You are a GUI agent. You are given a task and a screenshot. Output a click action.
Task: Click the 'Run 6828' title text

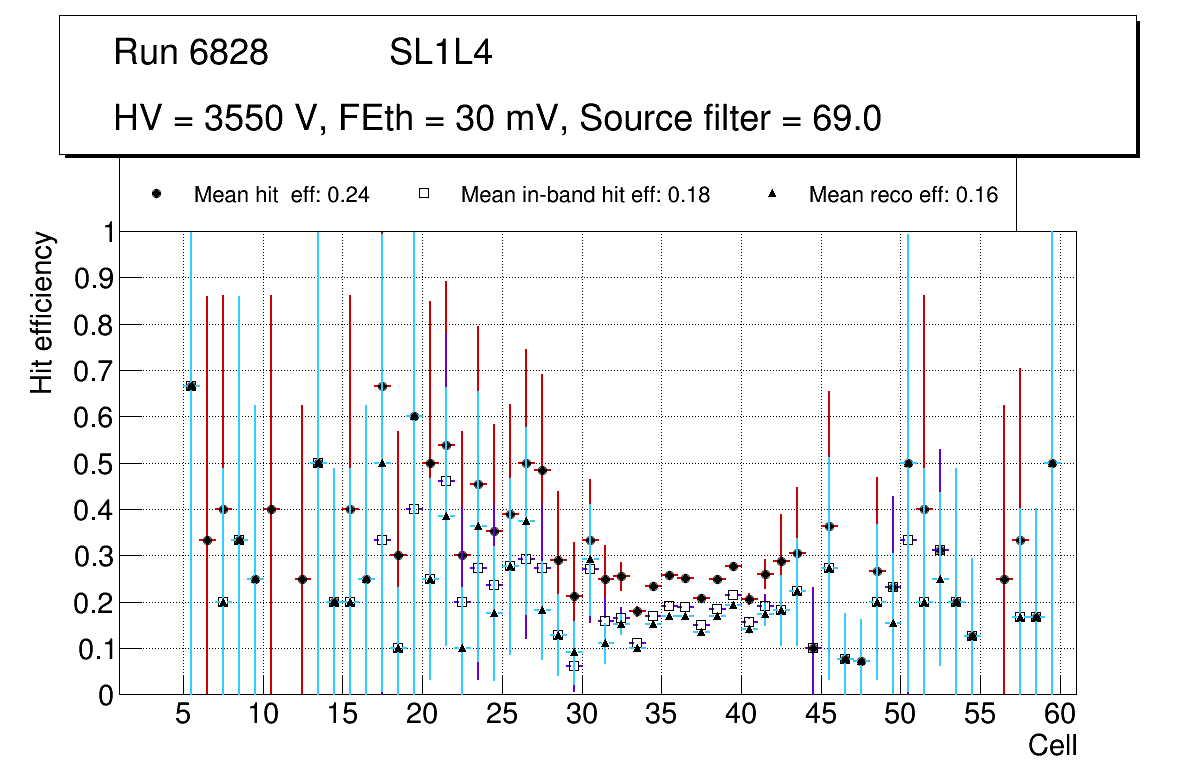(x=191, y=53)
